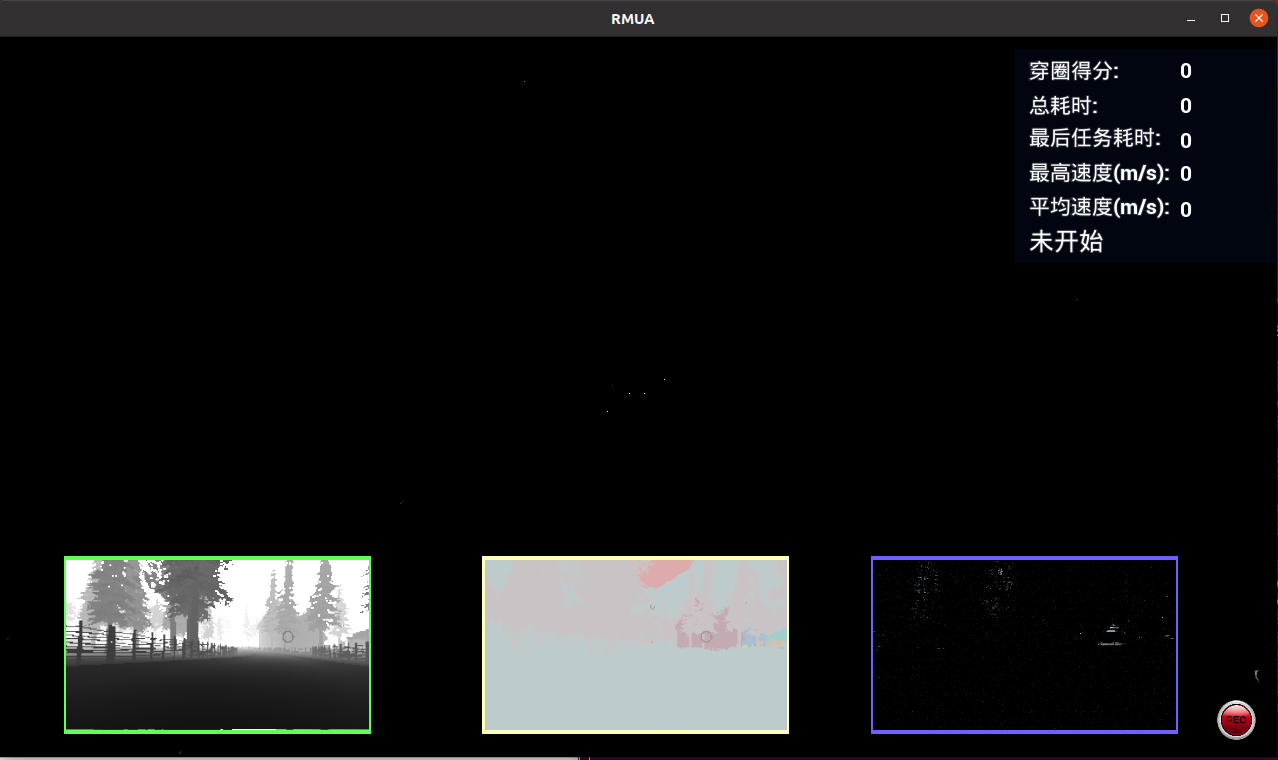This screenshot has height=760, width=1278.
Task: Click the 穿圈得分 score label
Action: [x=1074, y=71]
